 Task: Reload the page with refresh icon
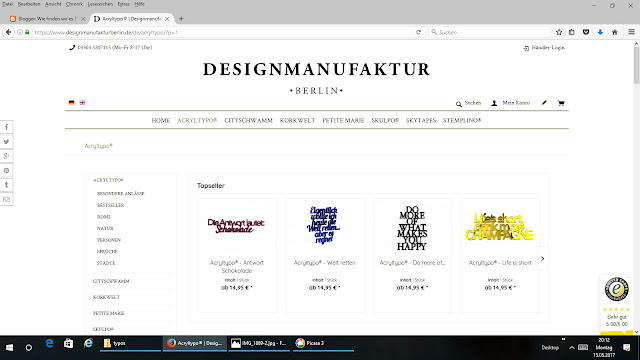coord(418,32)
